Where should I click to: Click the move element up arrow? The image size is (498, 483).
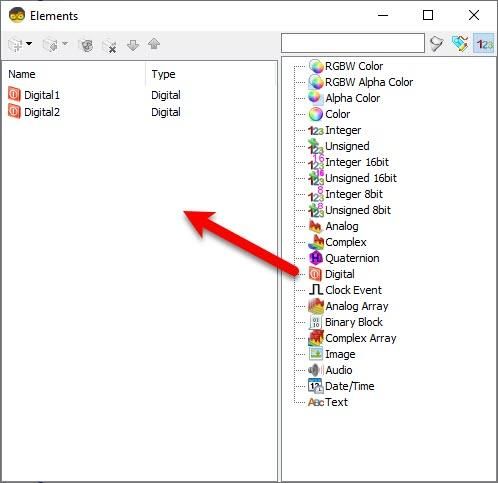pyautogui.click(x=154, y=44)
